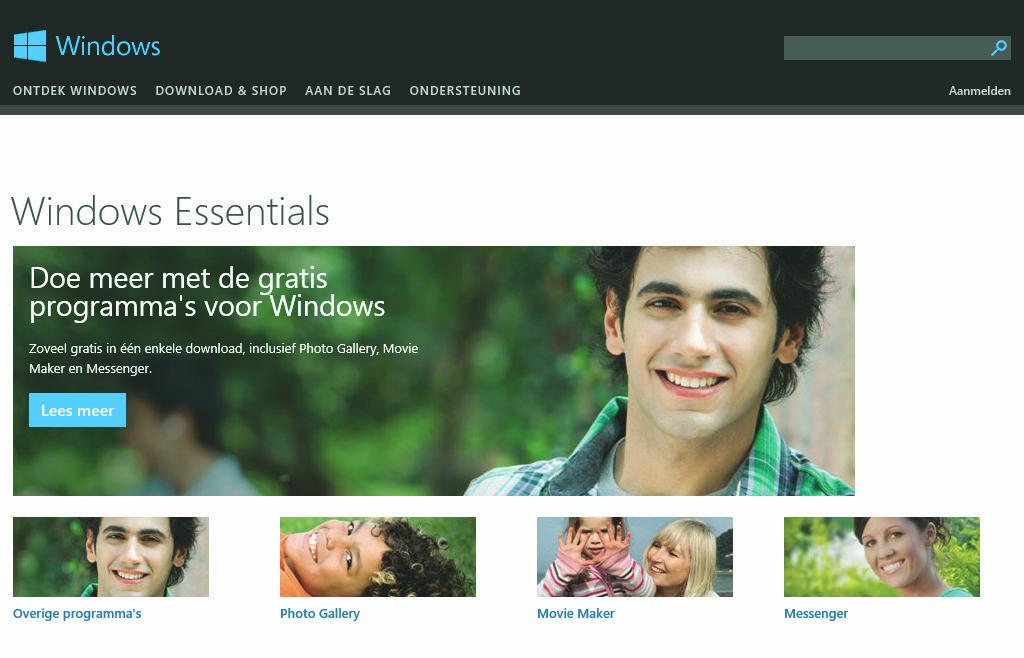This screenshot has width=1024, height=658.
Task: Click the Windows logo icon
Action: pos(30,46)
